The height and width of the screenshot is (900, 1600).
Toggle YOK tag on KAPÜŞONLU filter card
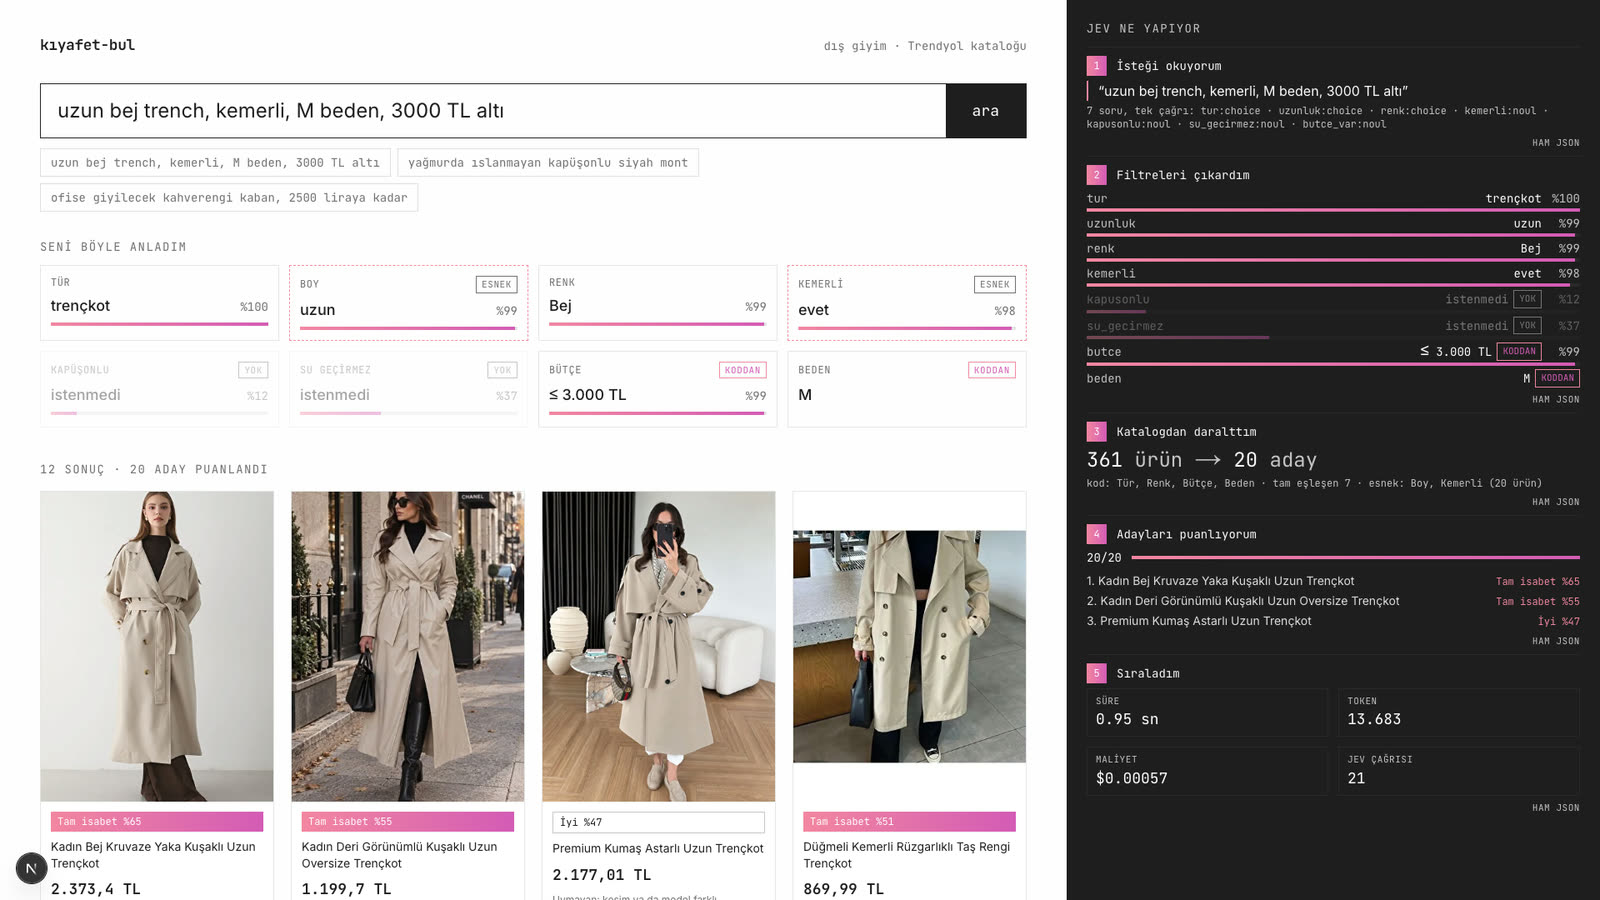pyautogui.click(x=253, y=370)
